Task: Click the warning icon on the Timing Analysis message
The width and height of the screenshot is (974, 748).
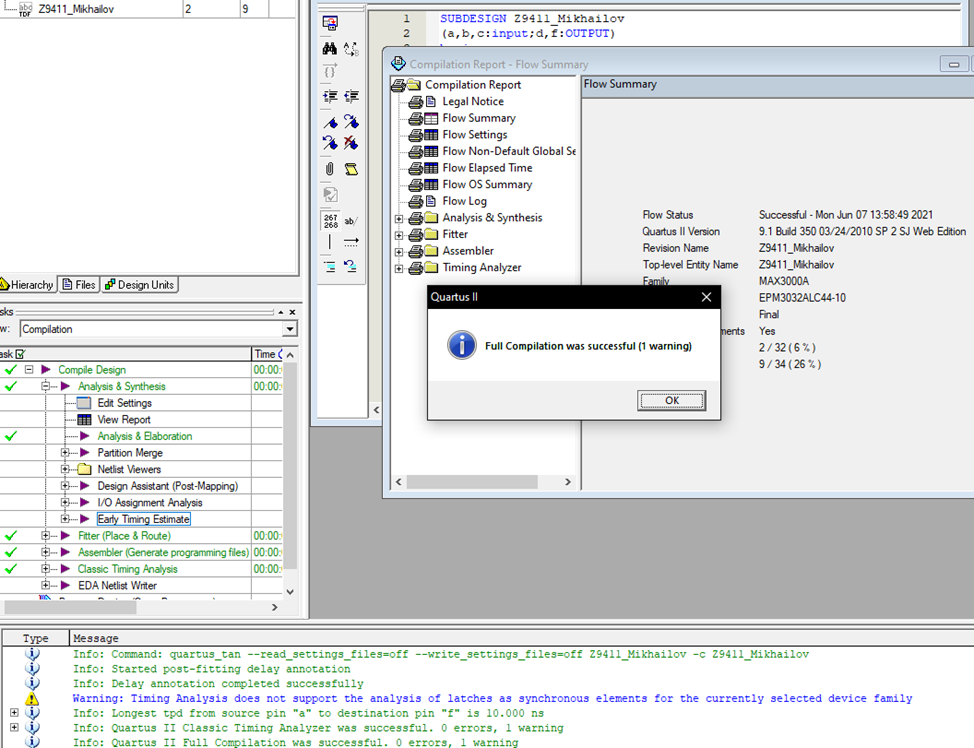Action: [x=32, y=698]
